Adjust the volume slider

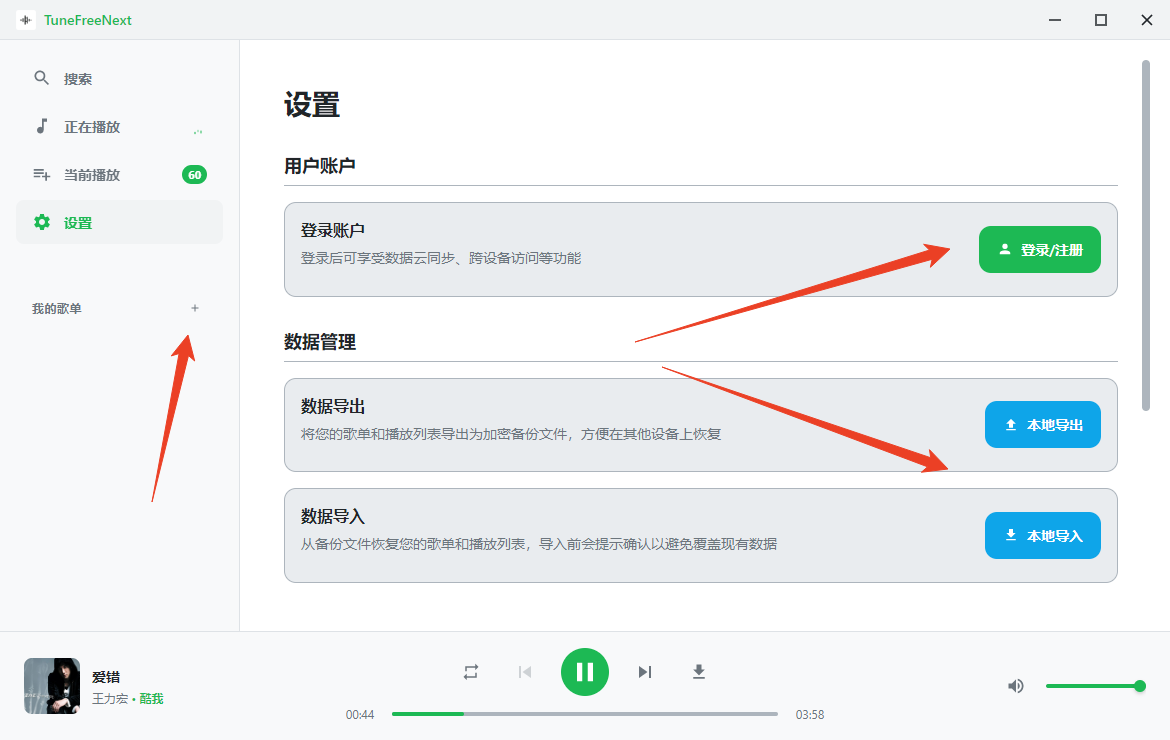pyautogui.click(x=1092, y=686)
